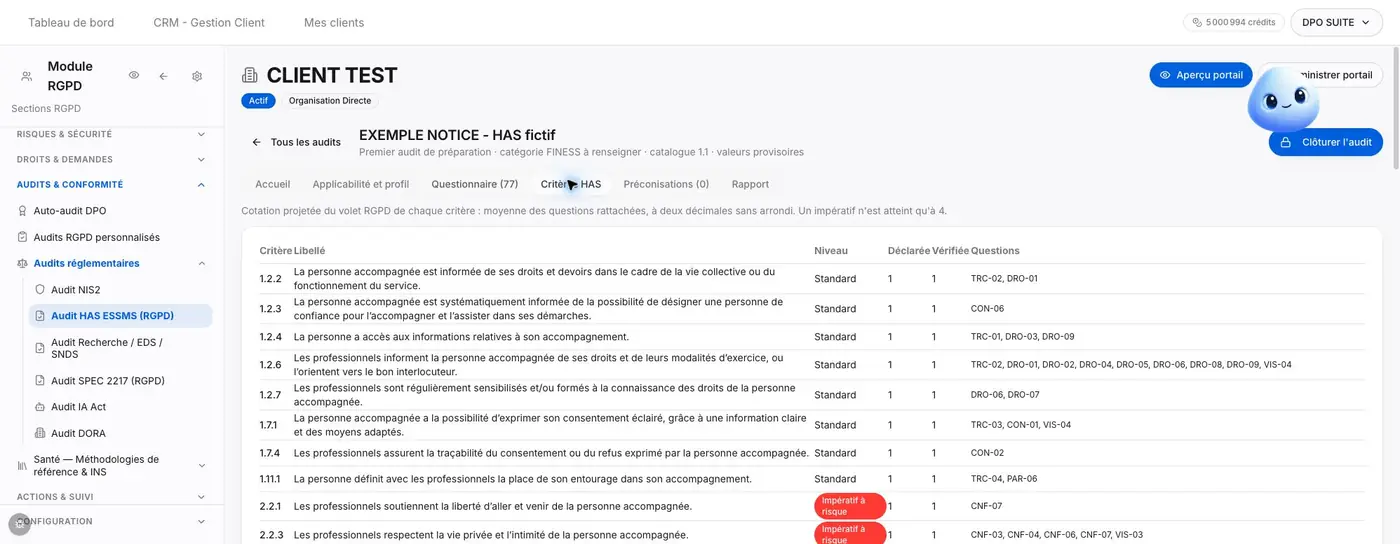Screen dimensions: 1400x544
Task: Click the 5 000 994 crédits badge
Action: [1234, 22]
